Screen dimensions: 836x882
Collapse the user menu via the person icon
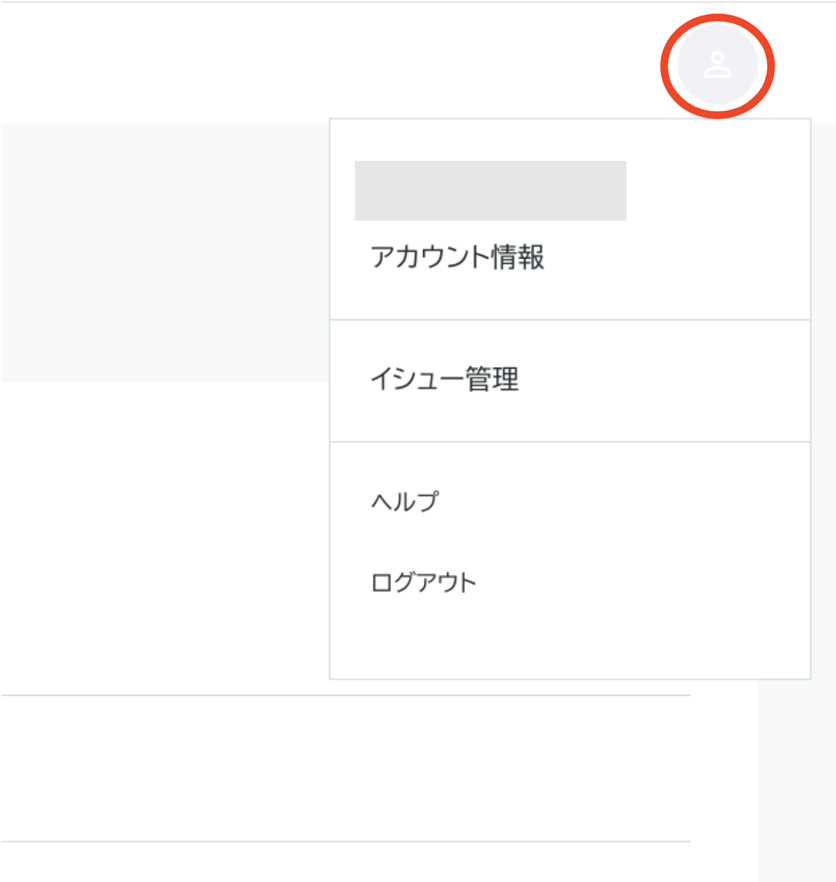click(x=718, y=66)
